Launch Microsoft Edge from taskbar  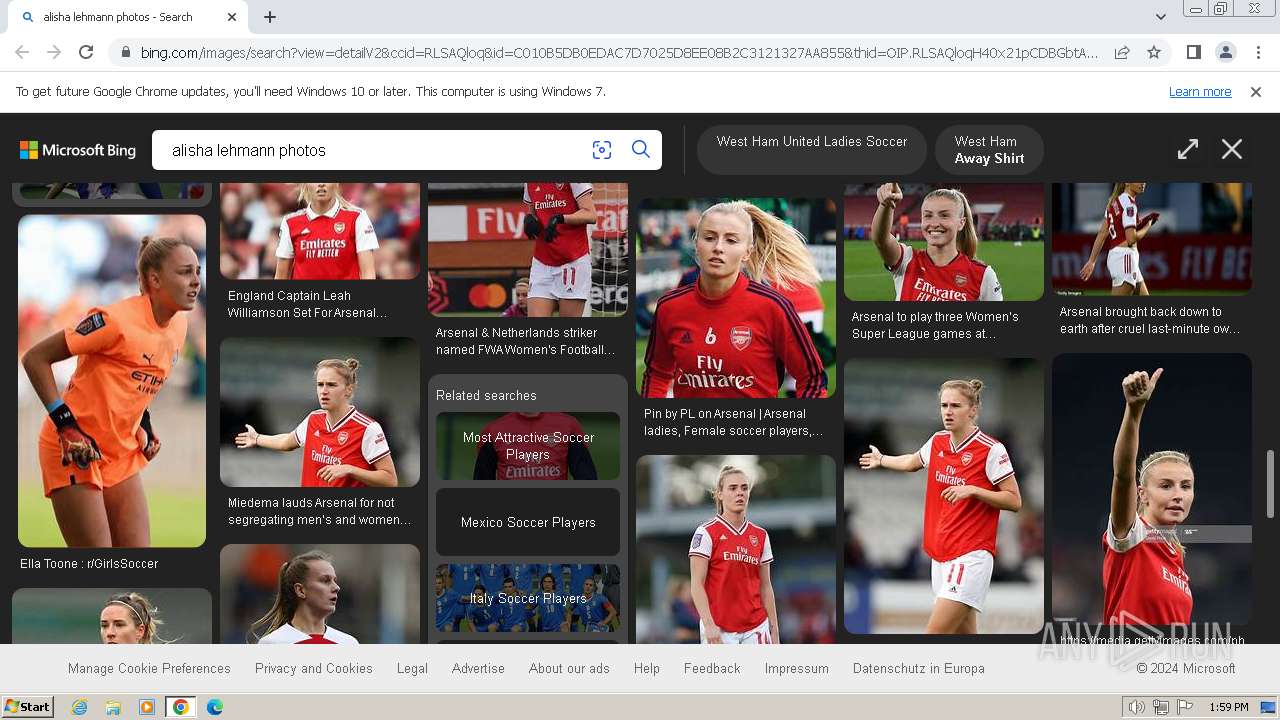(x=215, y=707)
